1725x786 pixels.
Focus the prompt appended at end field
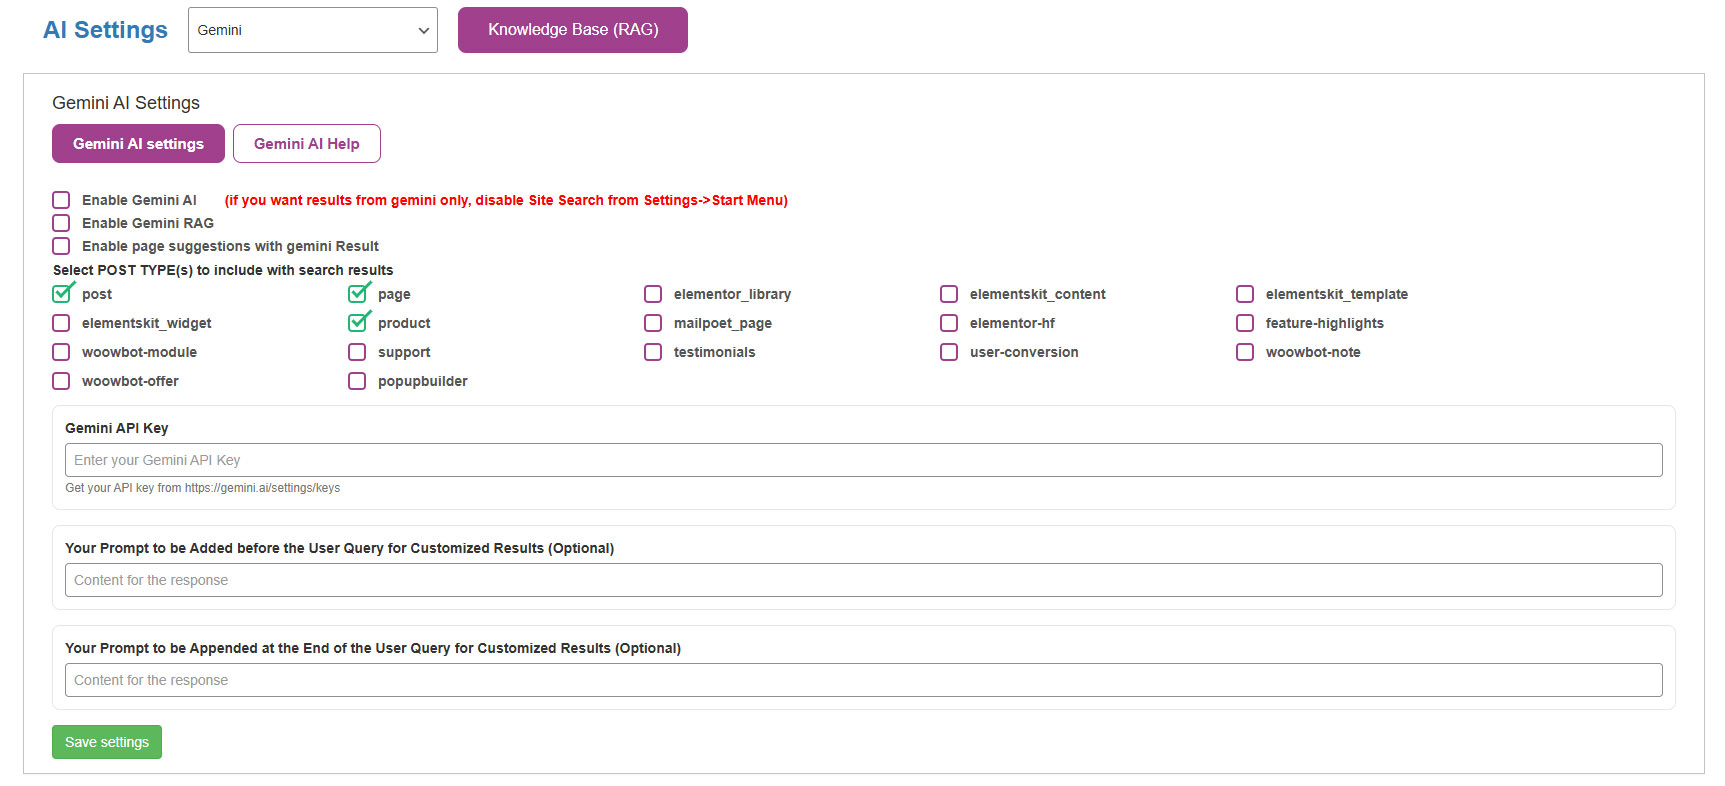(x=863, y=680)
